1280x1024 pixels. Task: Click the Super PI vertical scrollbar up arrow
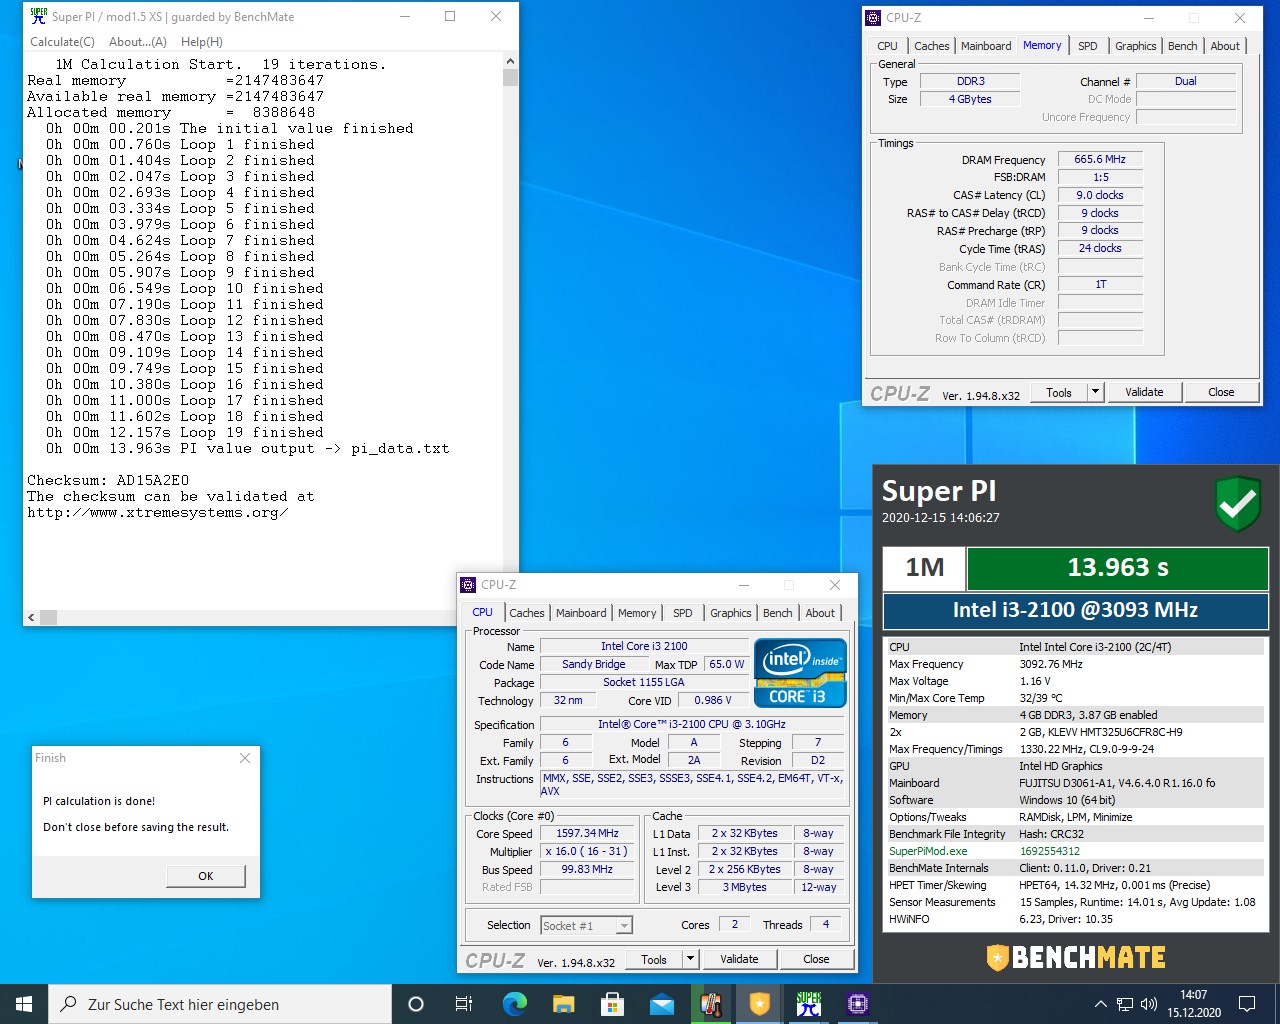coord(510,61)
